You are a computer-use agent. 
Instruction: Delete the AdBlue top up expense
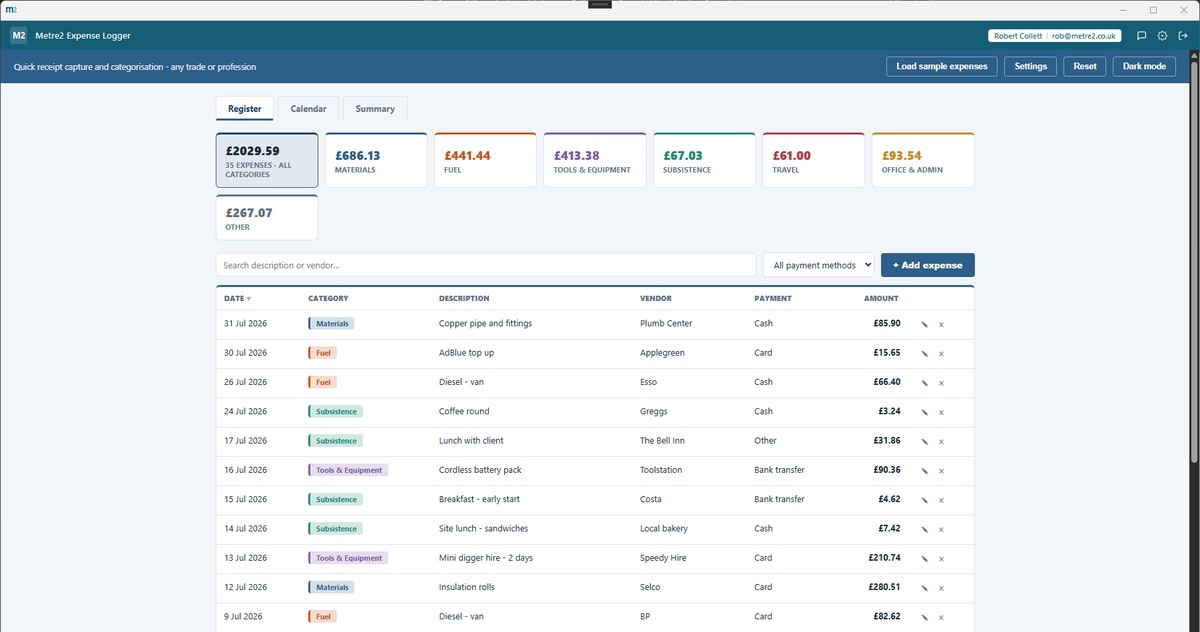point(941,353)
